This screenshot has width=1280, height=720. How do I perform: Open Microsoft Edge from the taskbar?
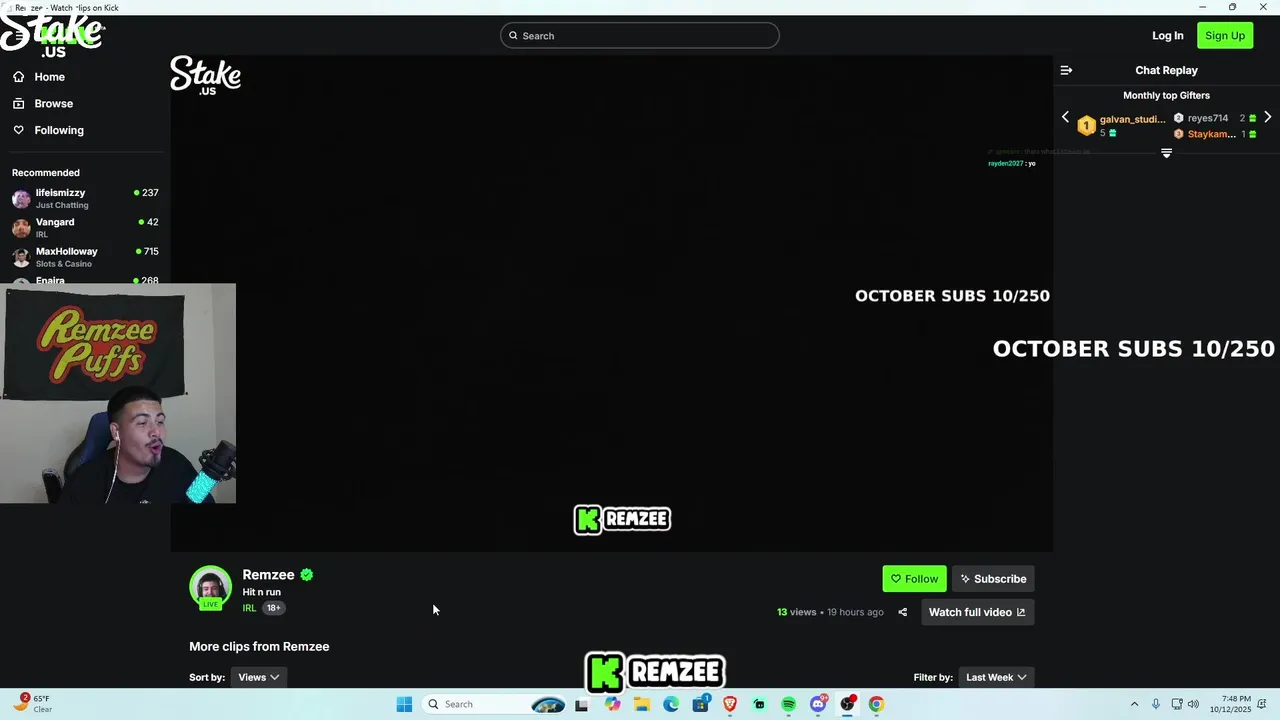point(671,704)
